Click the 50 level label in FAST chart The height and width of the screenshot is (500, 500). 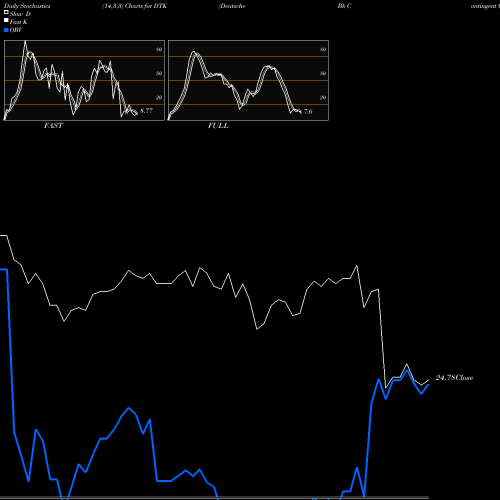(159, 73)
